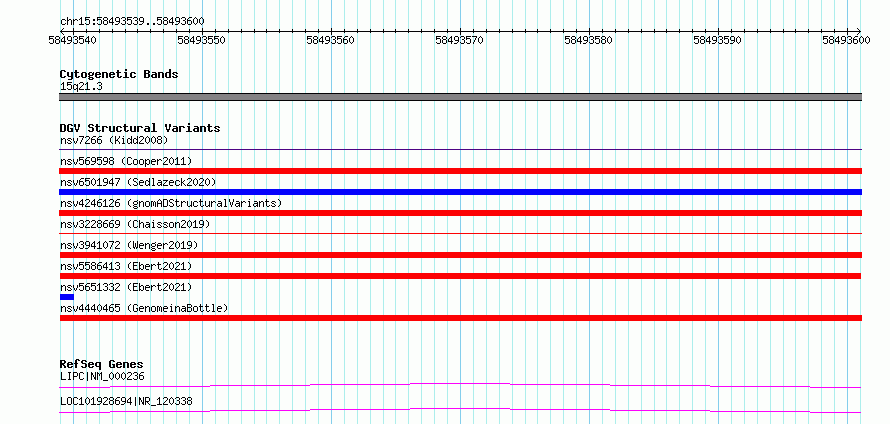The height and width of the screenshot is (424, 890).
Task: Click ruler position 58493570
Action: pos(460,40)
